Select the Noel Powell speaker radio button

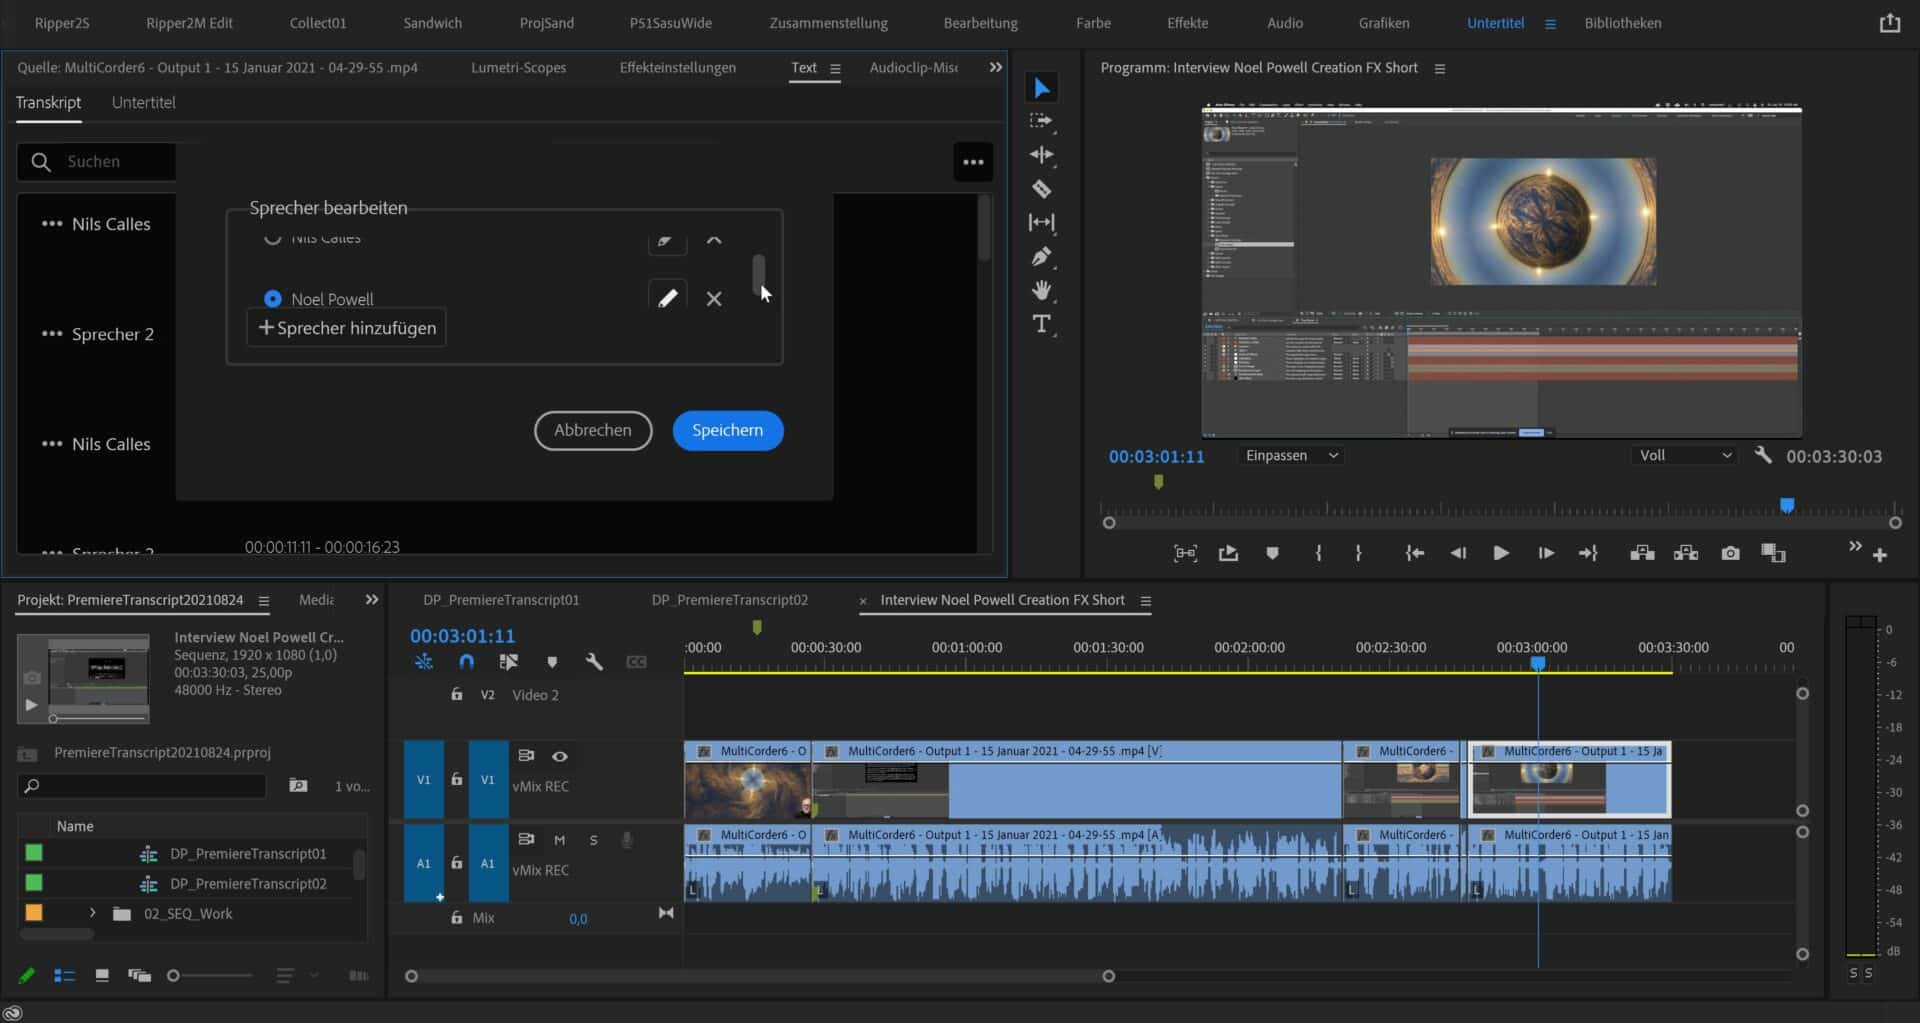[272, 298]
